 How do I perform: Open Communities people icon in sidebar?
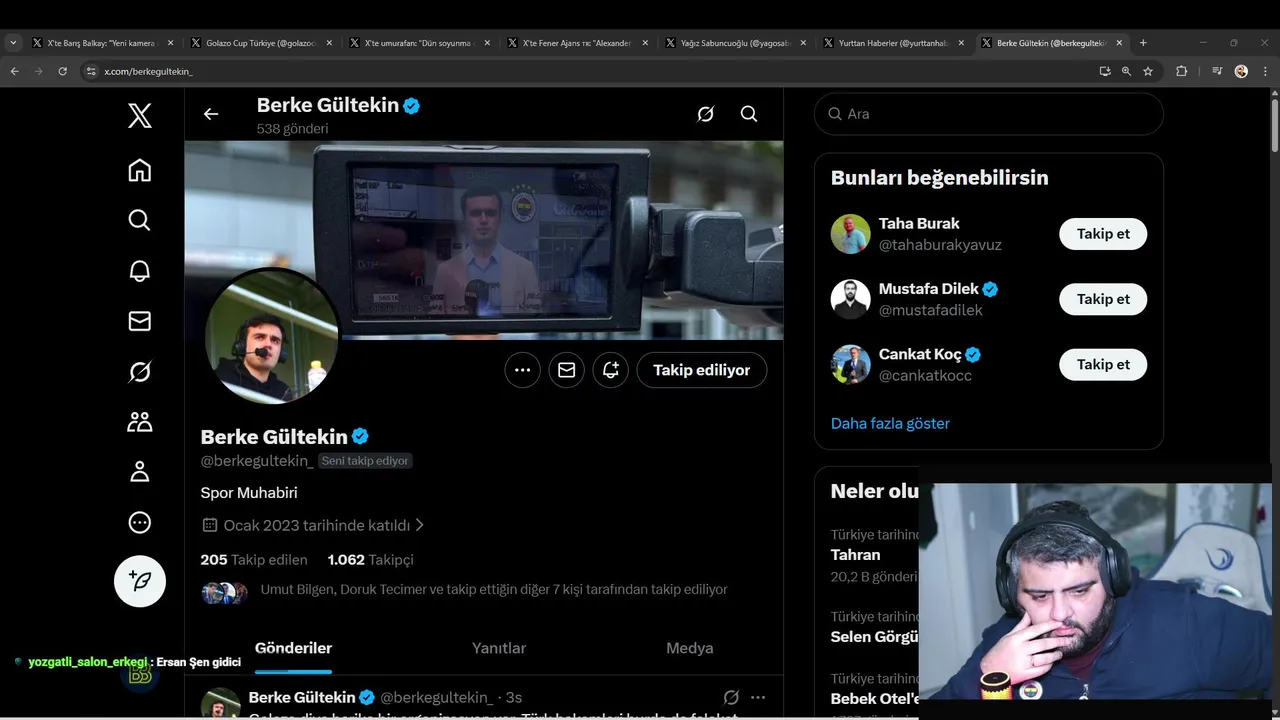coord(140,422)
